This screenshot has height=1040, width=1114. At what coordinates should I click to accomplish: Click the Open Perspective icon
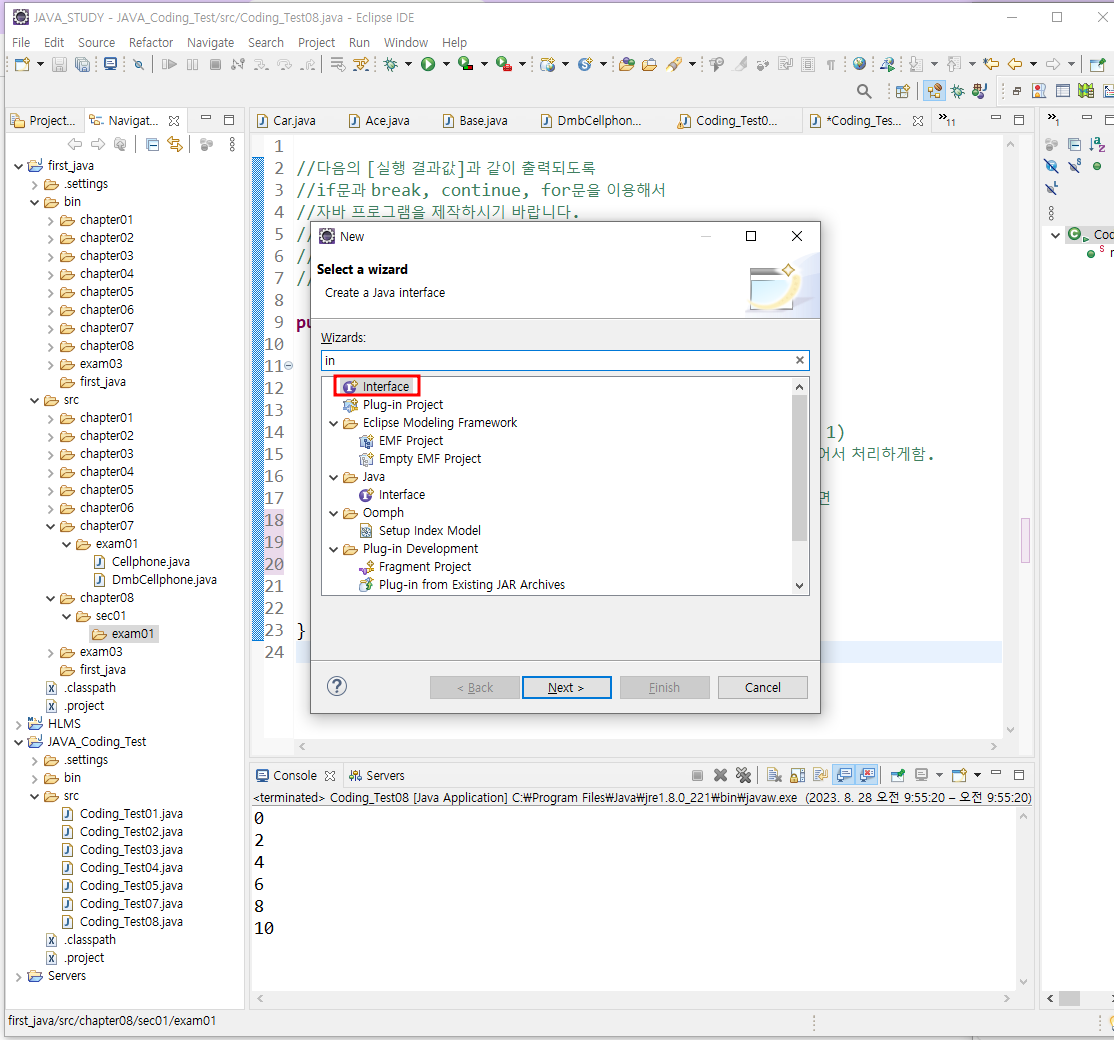pos(902,91)
